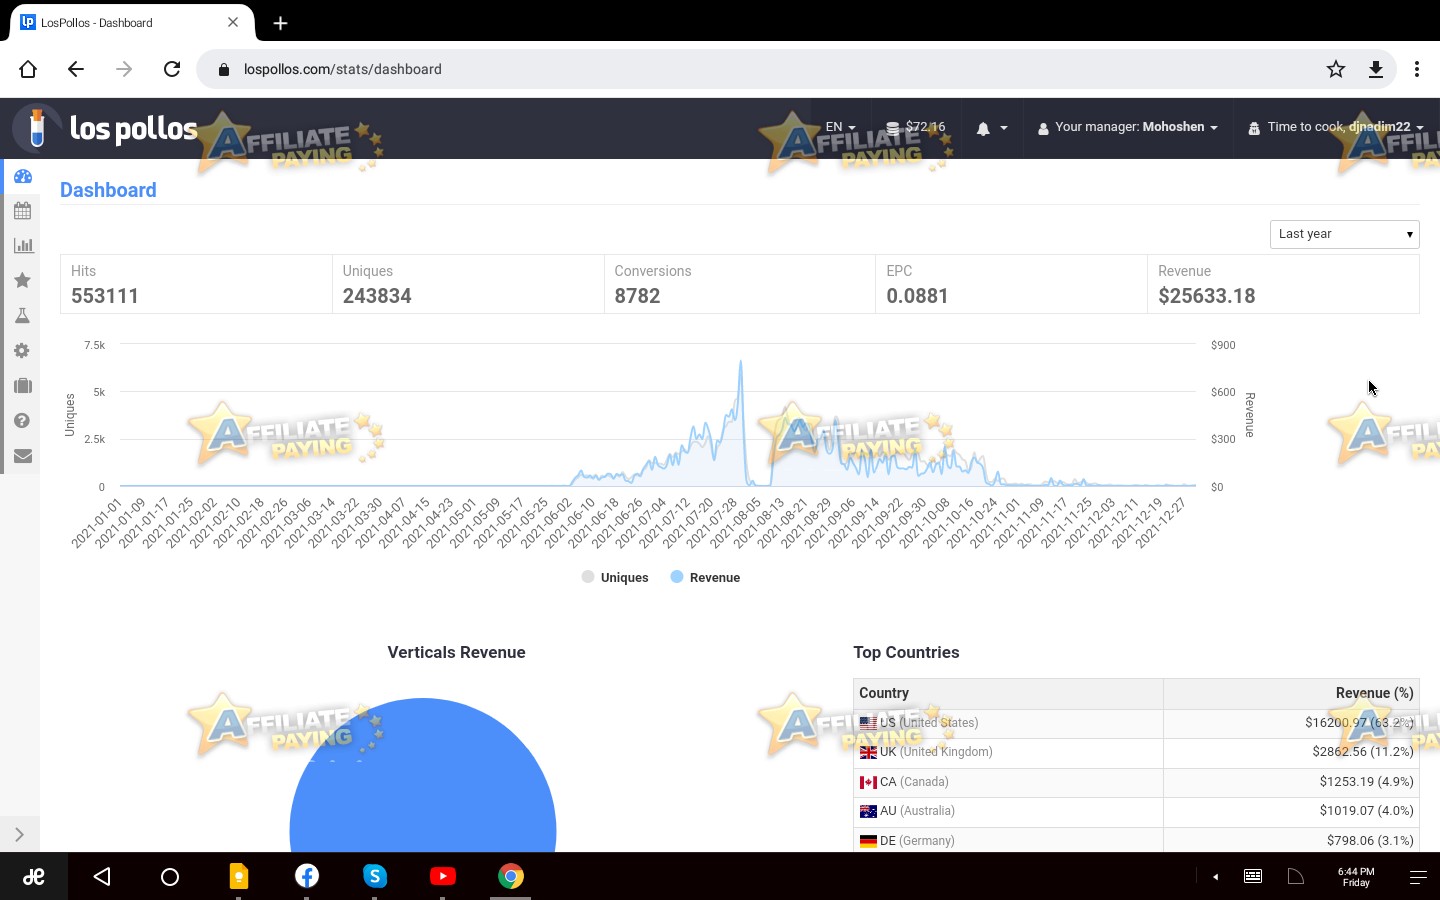This screenshot has width=1440, height=900.
Task: Open the yellow notes app in taskbar
Action: (x=238, y=877)
